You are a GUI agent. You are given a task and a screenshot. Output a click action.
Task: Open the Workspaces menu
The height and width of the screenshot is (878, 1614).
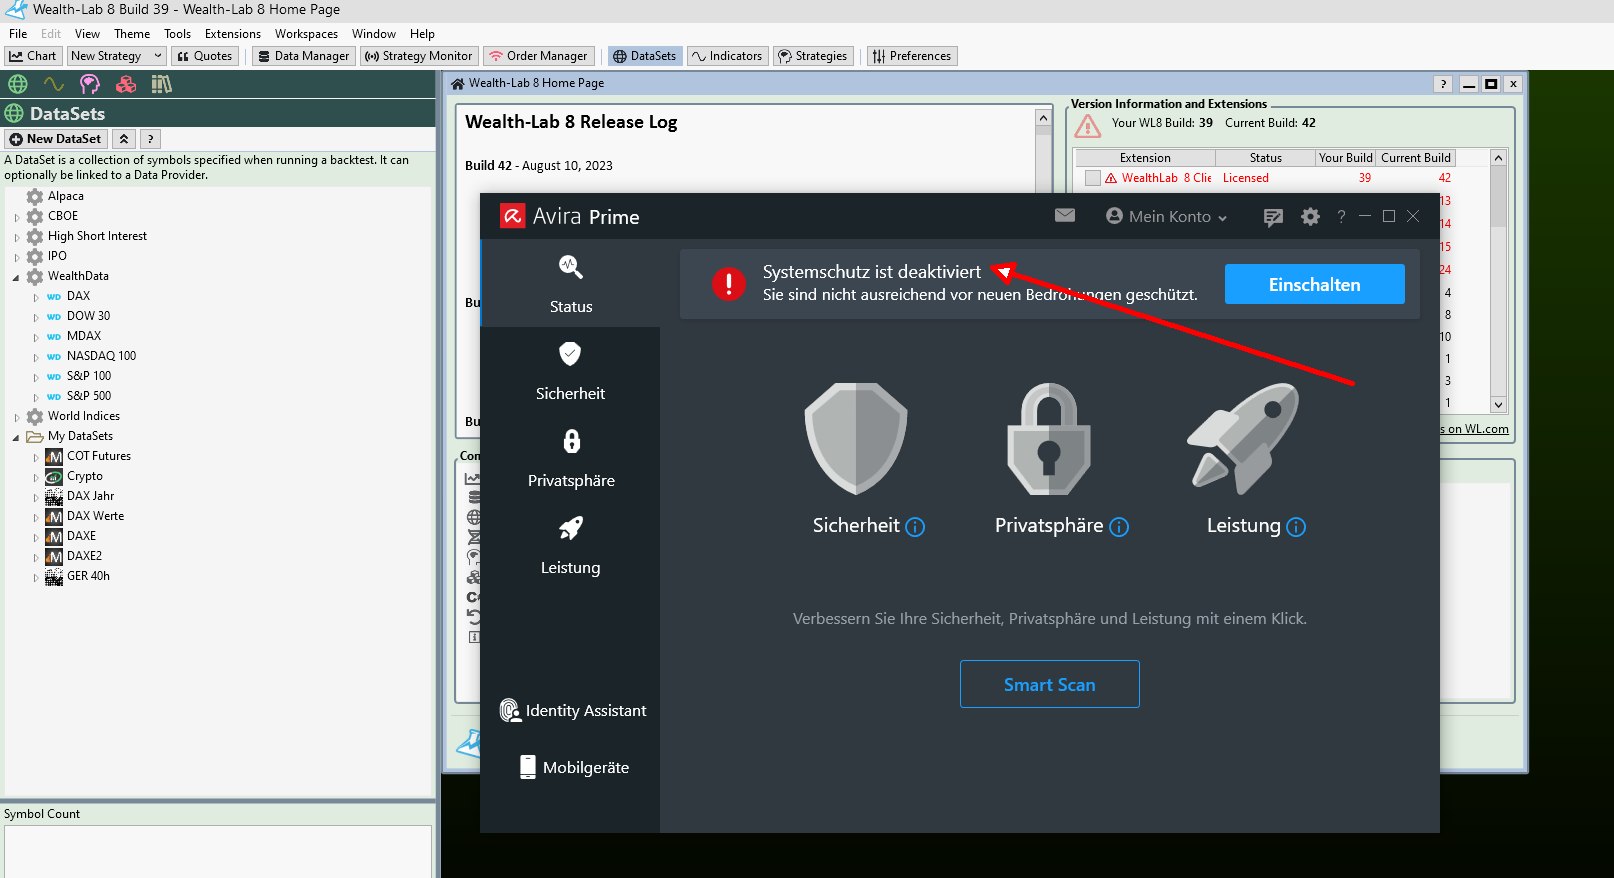306,34
